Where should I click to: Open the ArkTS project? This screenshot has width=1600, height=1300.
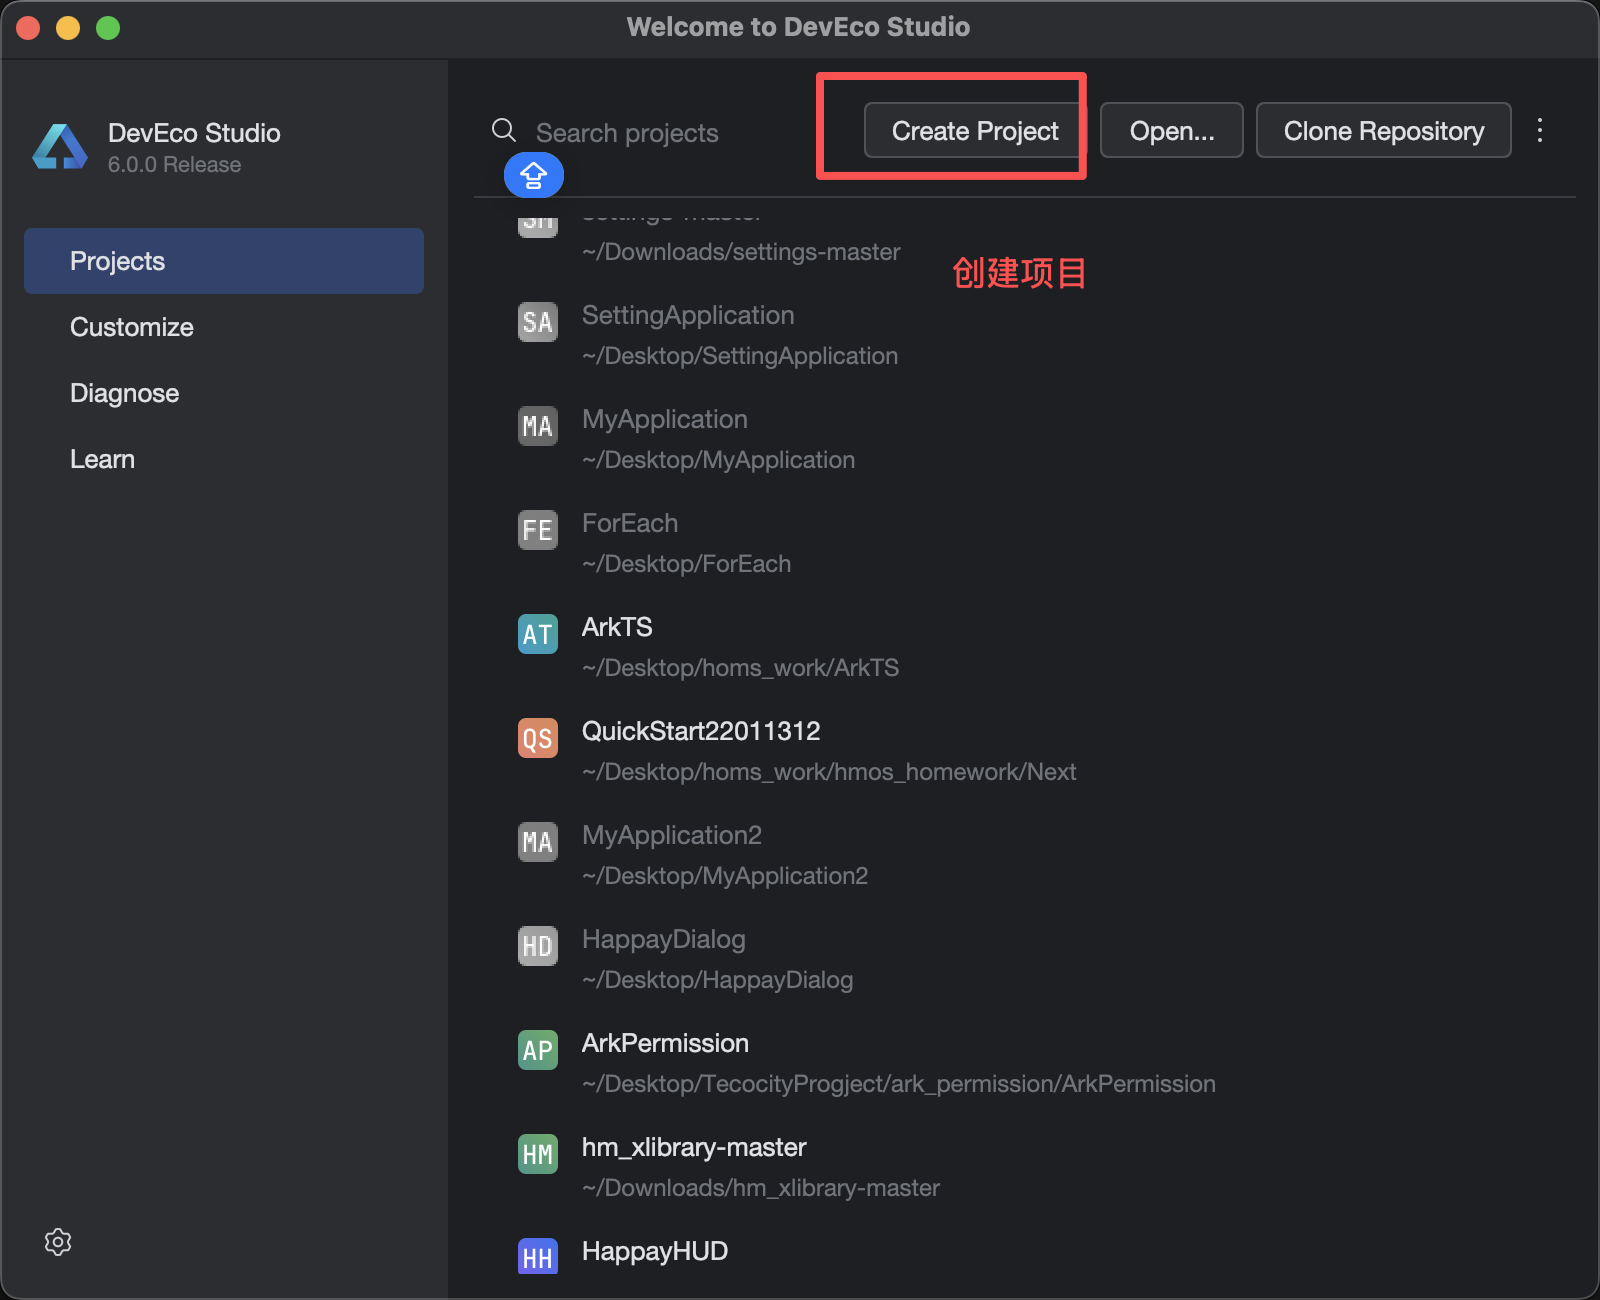click(617, 627)
